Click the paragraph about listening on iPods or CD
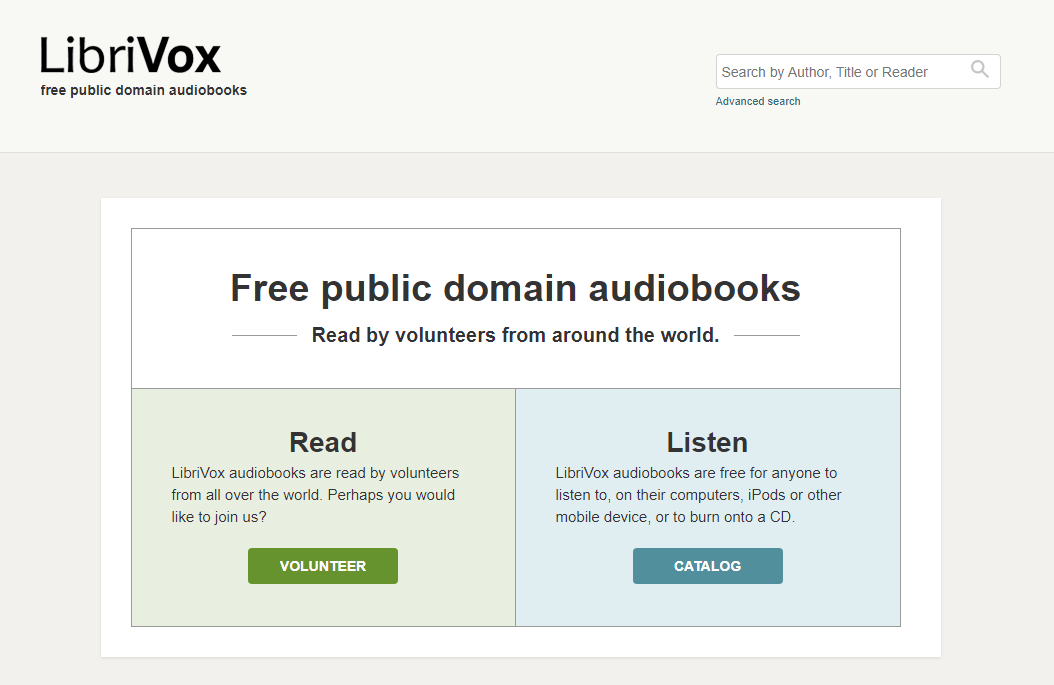Screen dimensions: 1054x685 coord(698,495)
